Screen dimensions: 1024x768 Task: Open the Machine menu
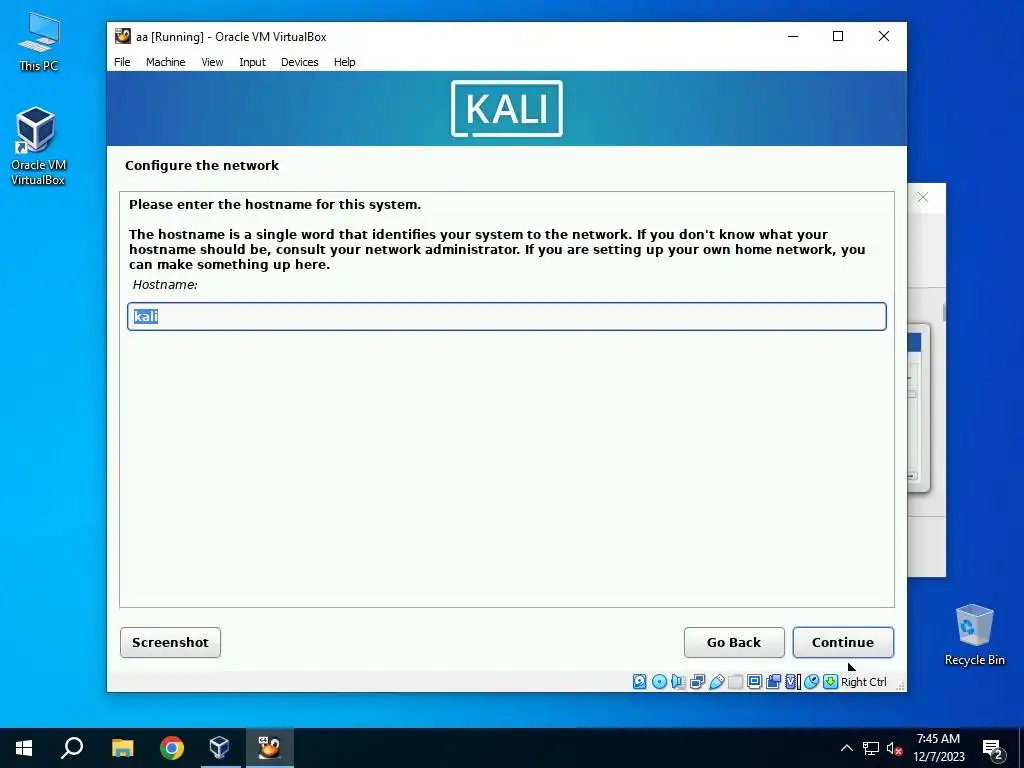tap(165, 62)
